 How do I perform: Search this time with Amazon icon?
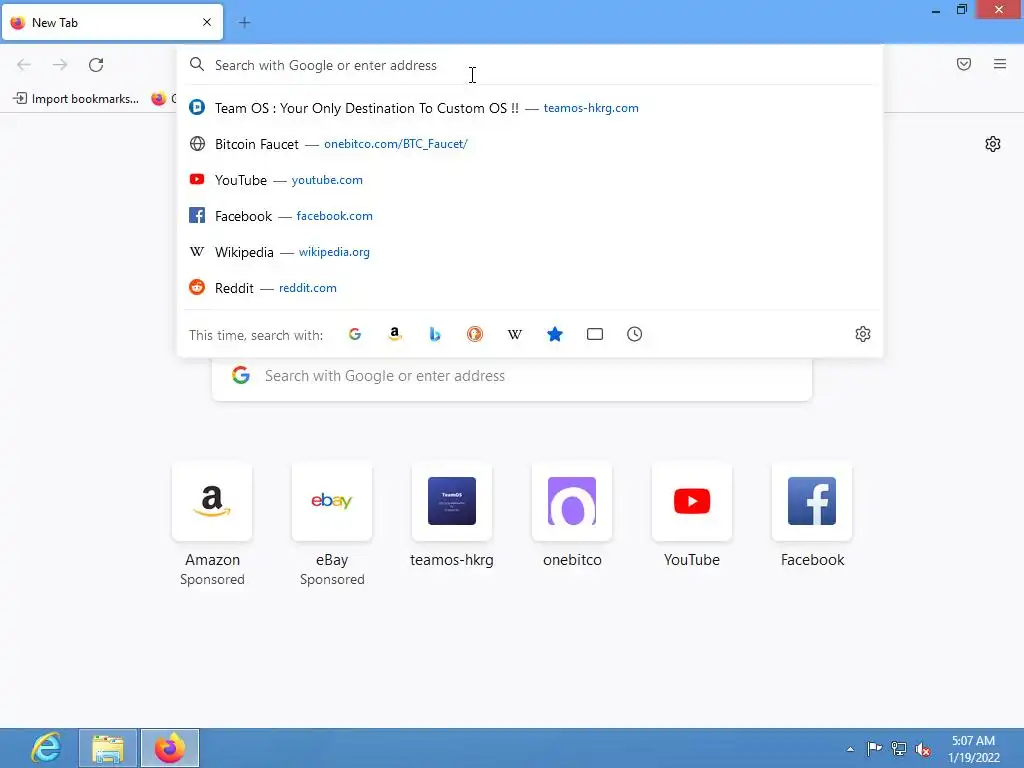coord(394,334)
